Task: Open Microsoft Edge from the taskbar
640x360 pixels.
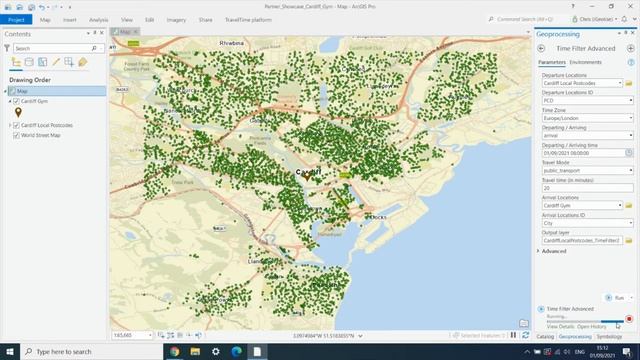Action: [237, 351]
